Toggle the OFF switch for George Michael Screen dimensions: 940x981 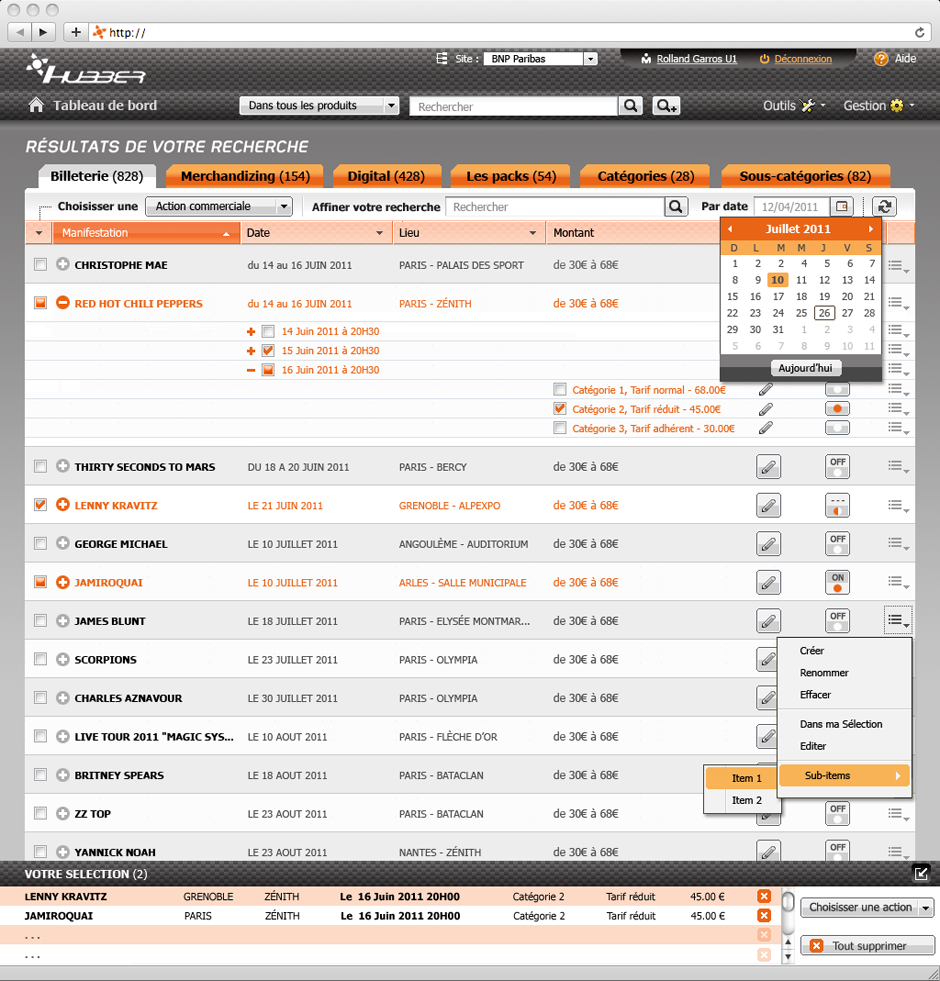click(837, 544)
